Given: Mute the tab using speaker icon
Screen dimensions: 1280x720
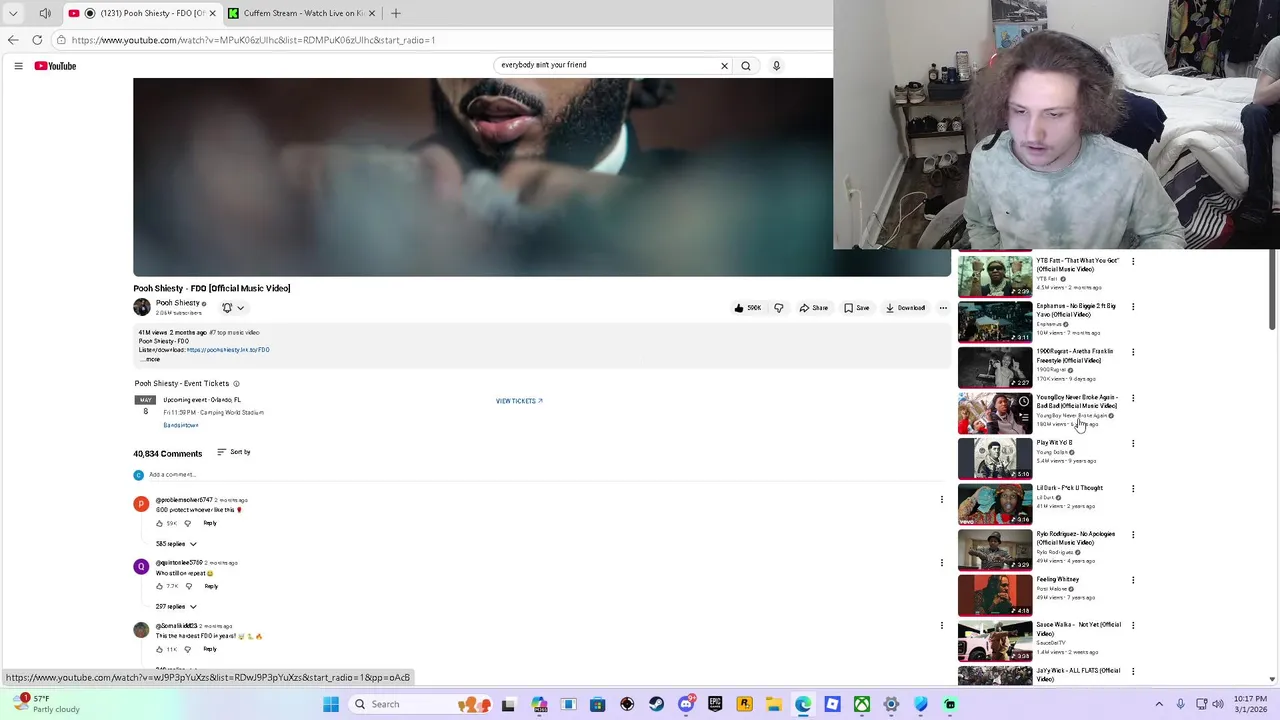Looking at the screenshot, I should [x=45, y=13].
